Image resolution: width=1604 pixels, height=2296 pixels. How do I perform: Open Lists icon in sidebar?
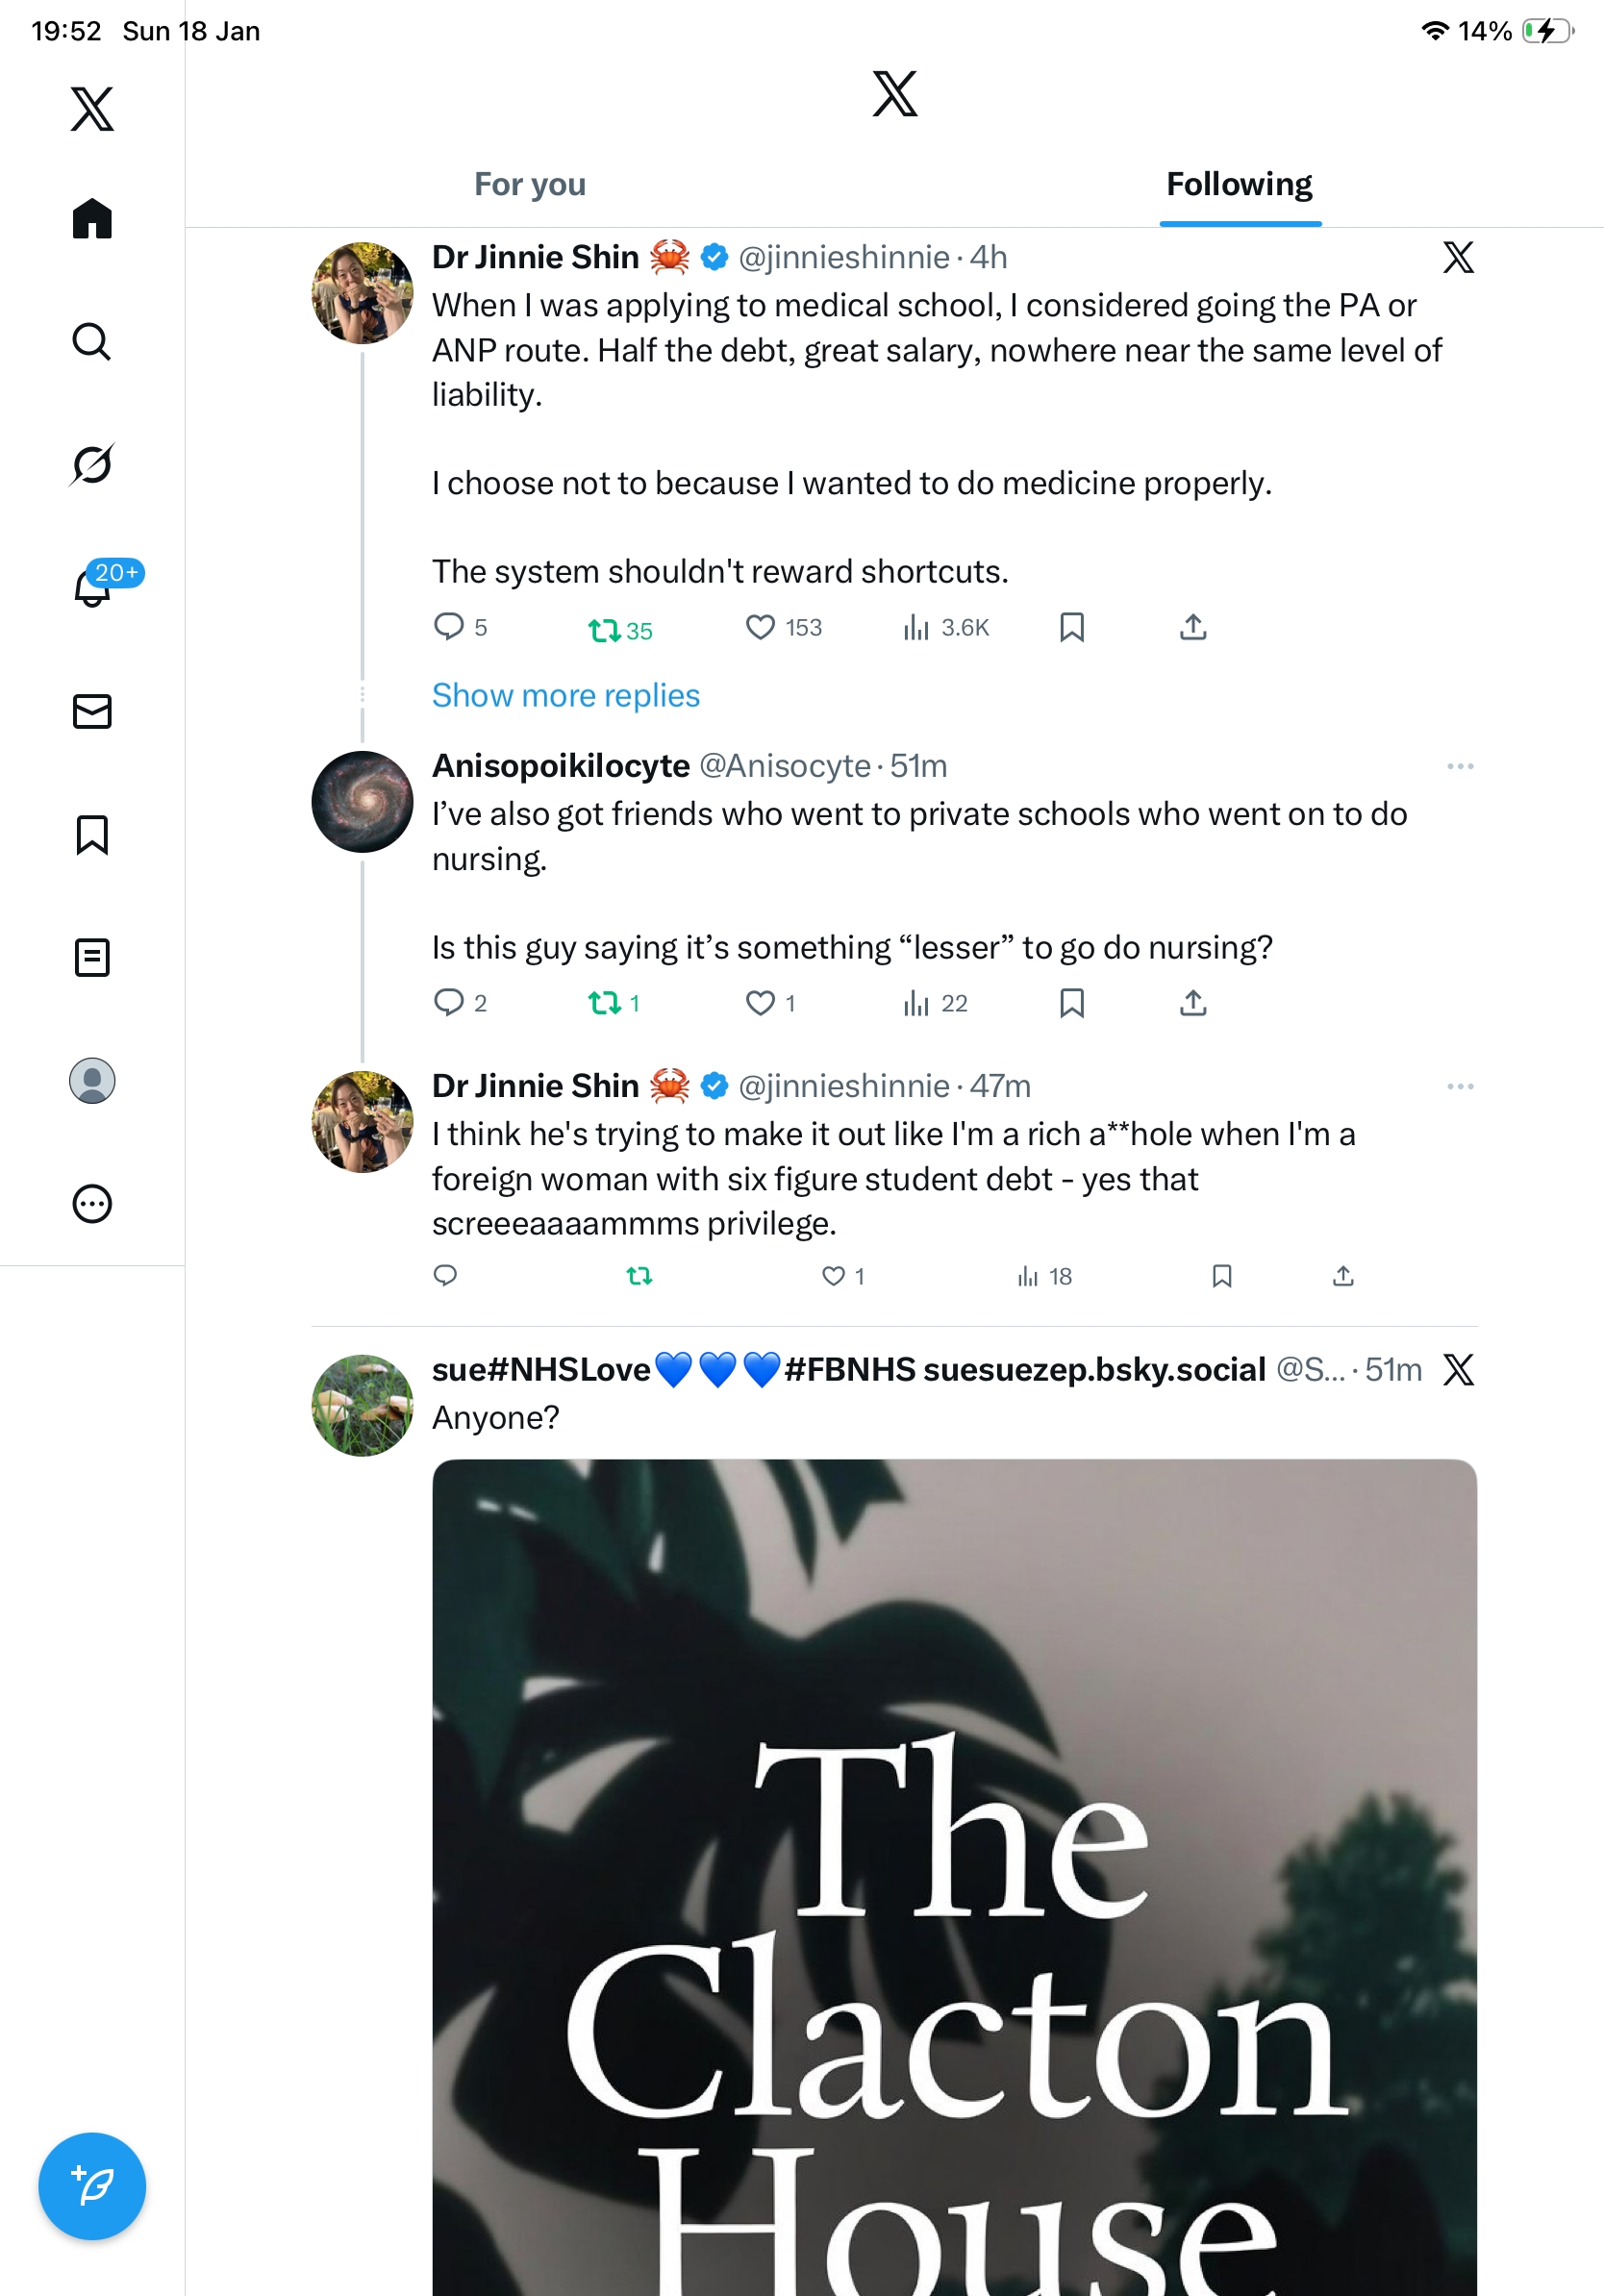[92, 957]
